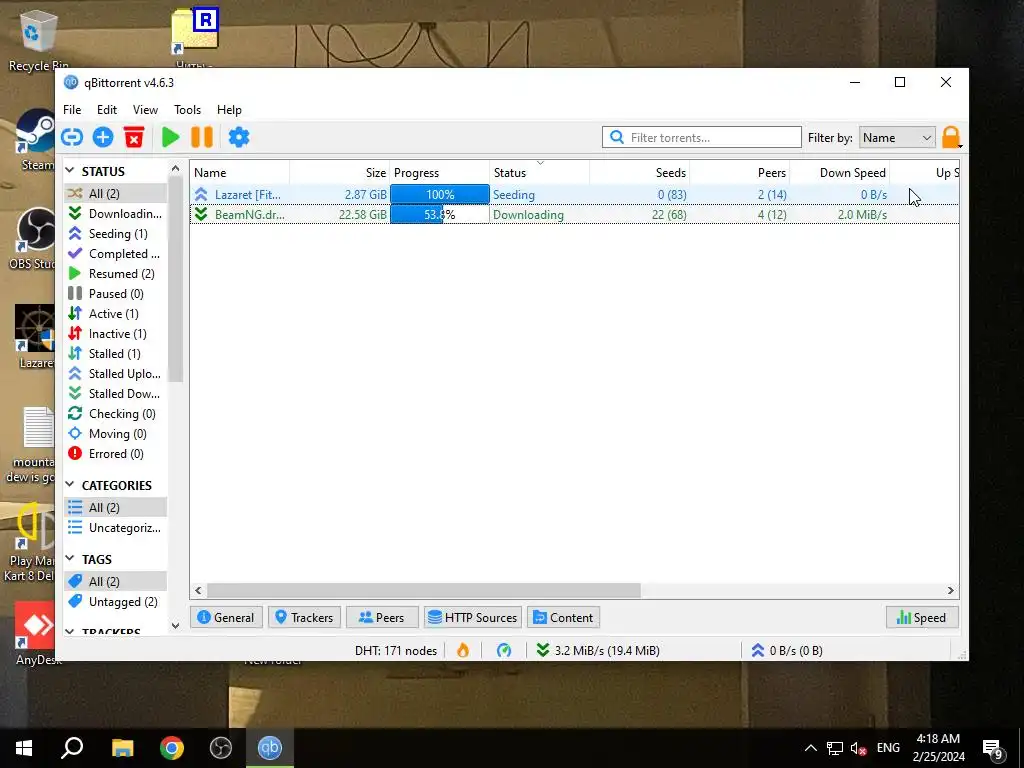
Task: Click the flame connection status icon
Action: (x=463, y=650)
